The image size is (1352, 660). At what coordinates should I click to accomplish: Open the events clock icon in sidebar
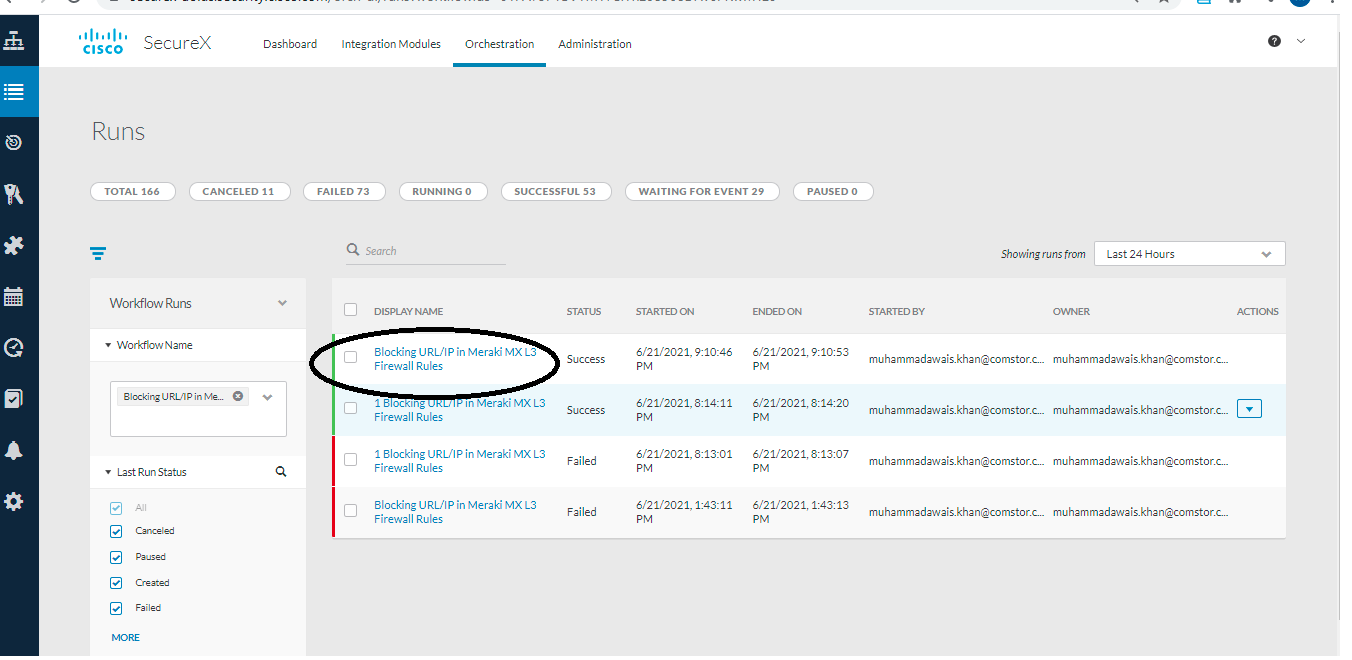13,348
